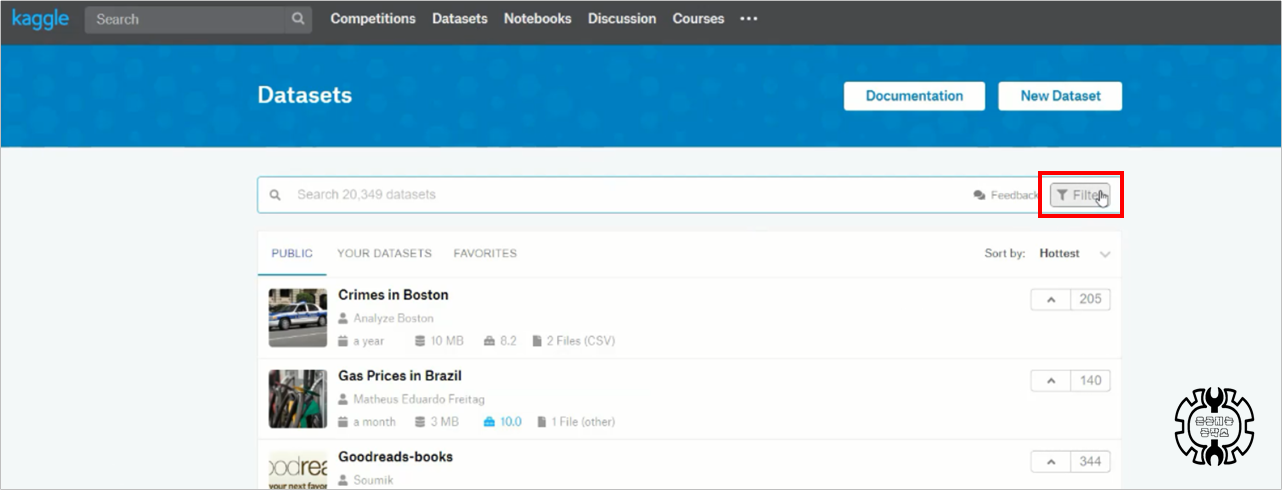Click the file icon beside 2 Files (CSV)

coord(537,341)
